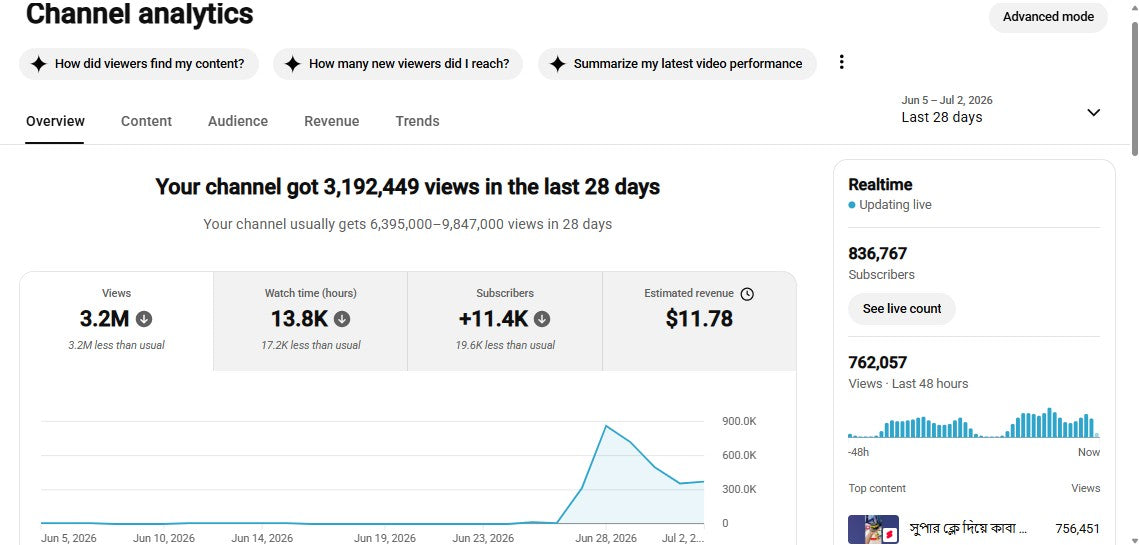Switch to the Overview tab
Image resolution: width=1139 pixels, height=545 pixels.
point(55,121)
